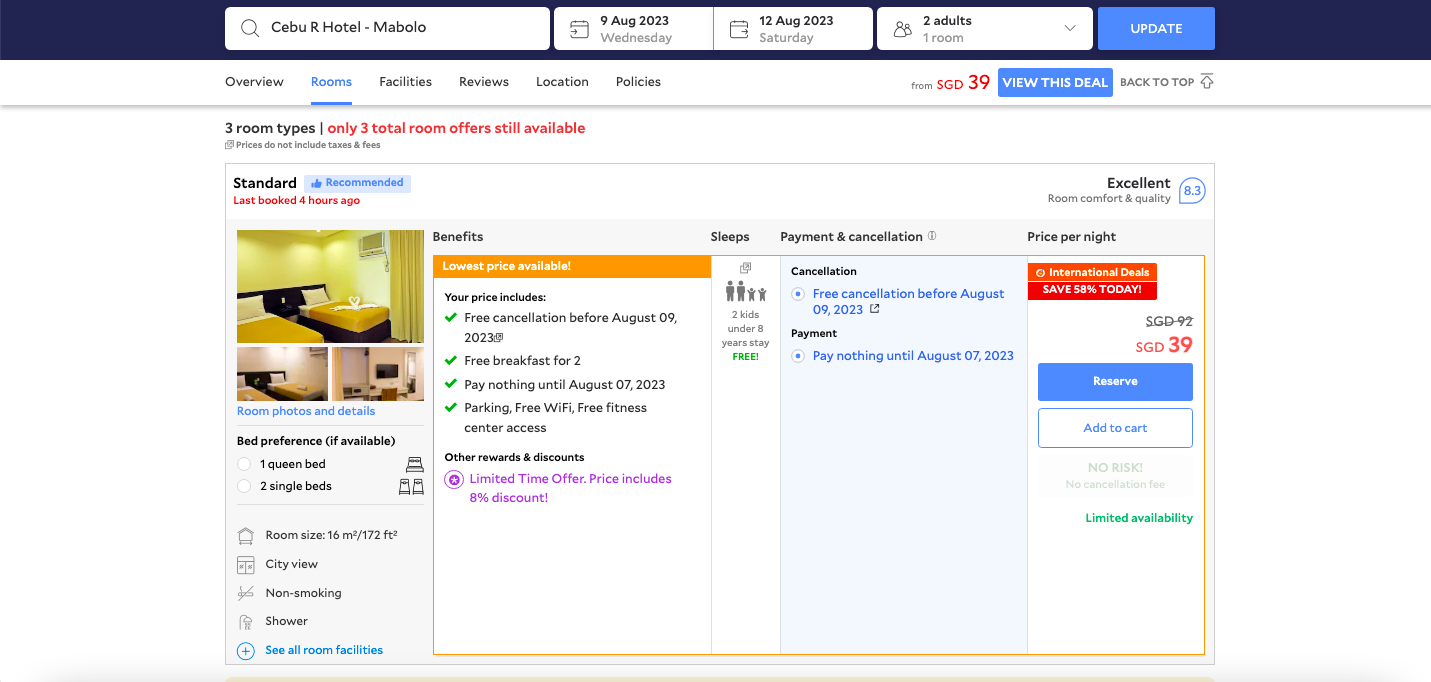Click the 'Room size: 16 m²/172 ft²' text
The width and height of the screenshot is (1431, 682).
[331, 536]
